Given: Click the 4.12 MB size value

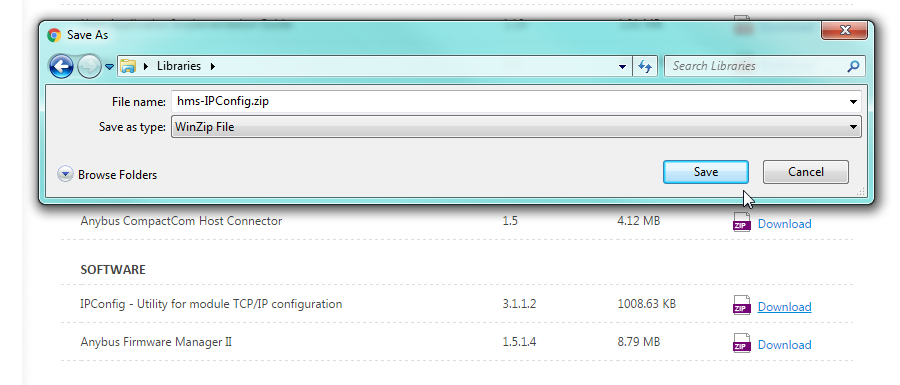Looking at the screenshot, I should (638, 220).
